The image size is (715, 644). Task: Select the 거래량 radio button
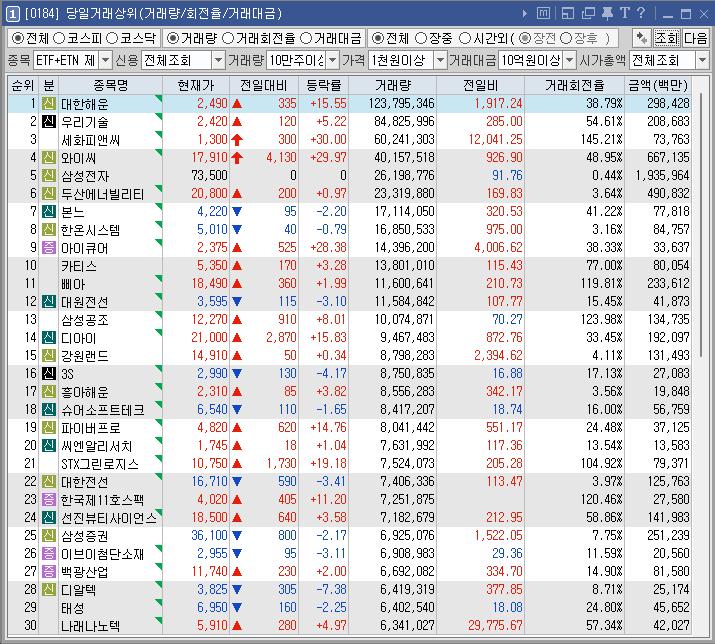173,38
